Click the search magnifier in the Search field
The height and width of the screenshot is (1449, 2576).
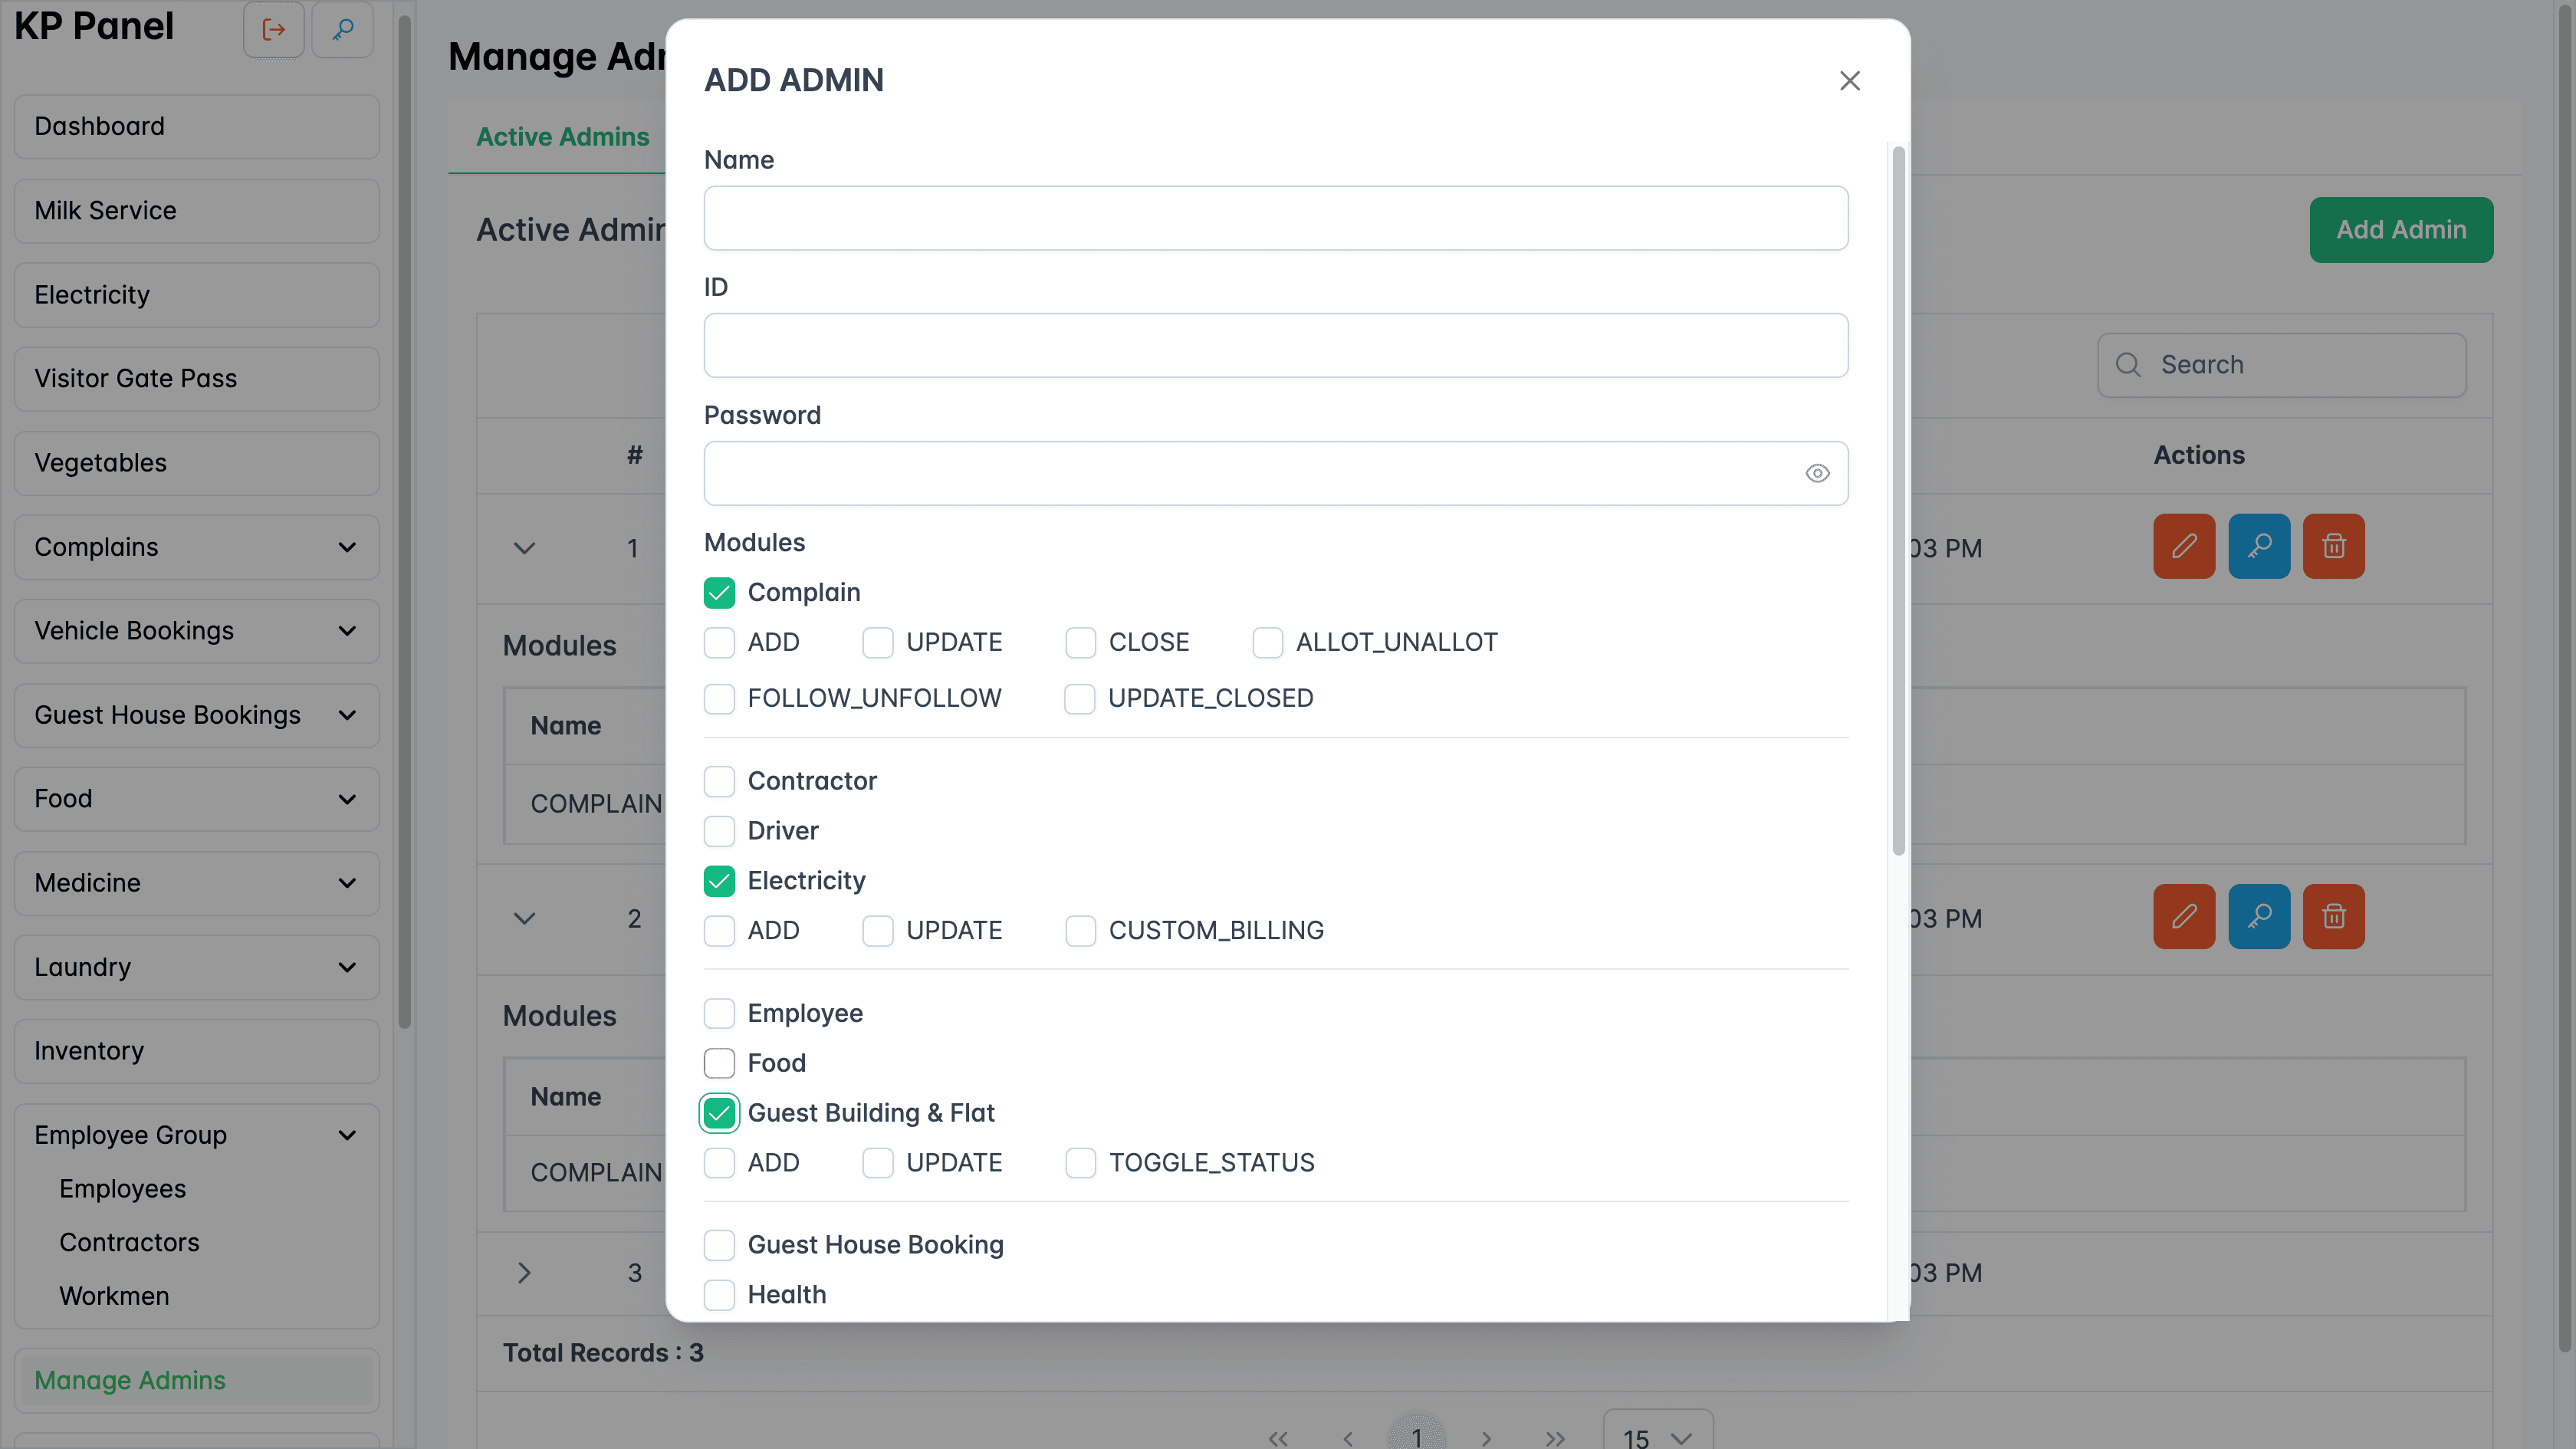coord(2128,364)
